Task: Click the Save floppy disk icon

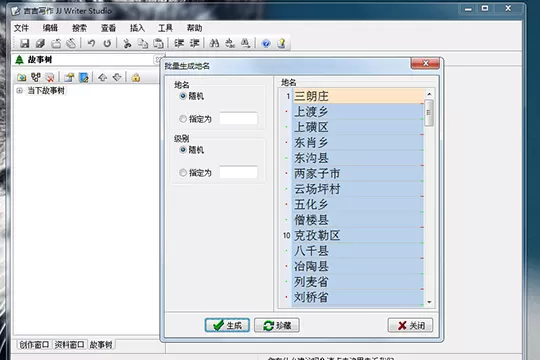Action: [x=24, y=43]
